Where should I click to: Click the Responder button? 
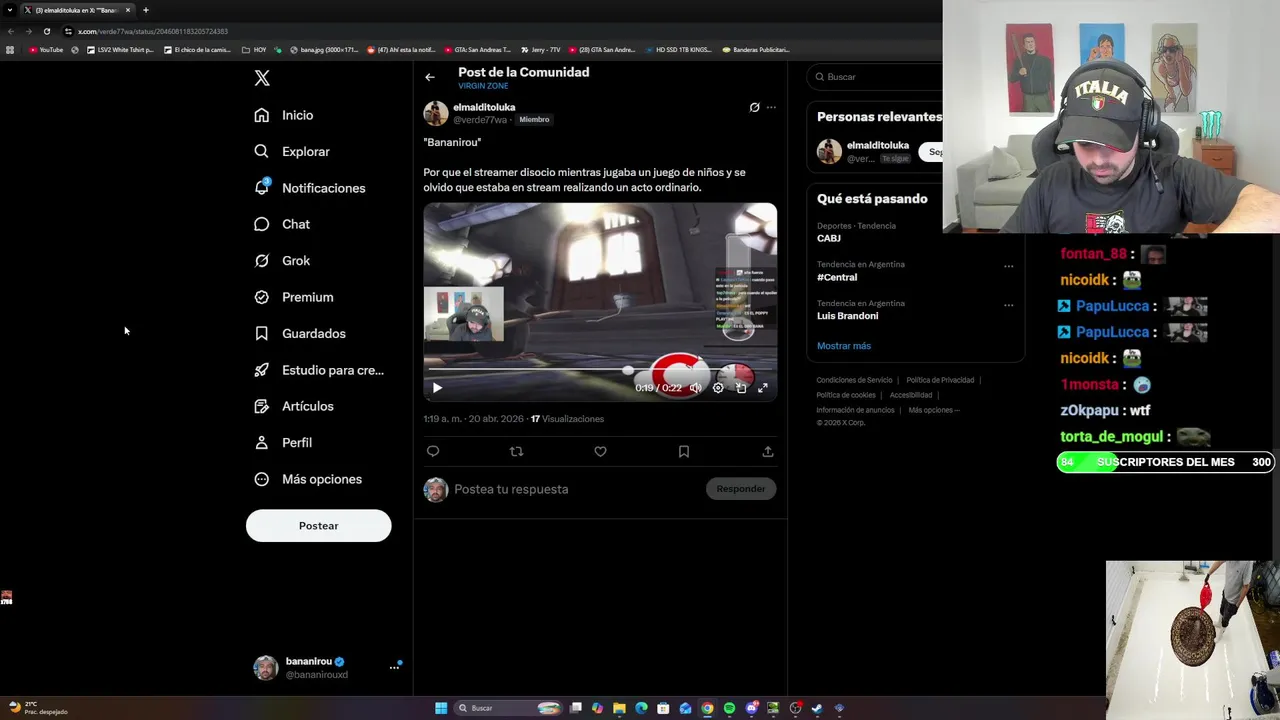[x=741, y=489]
